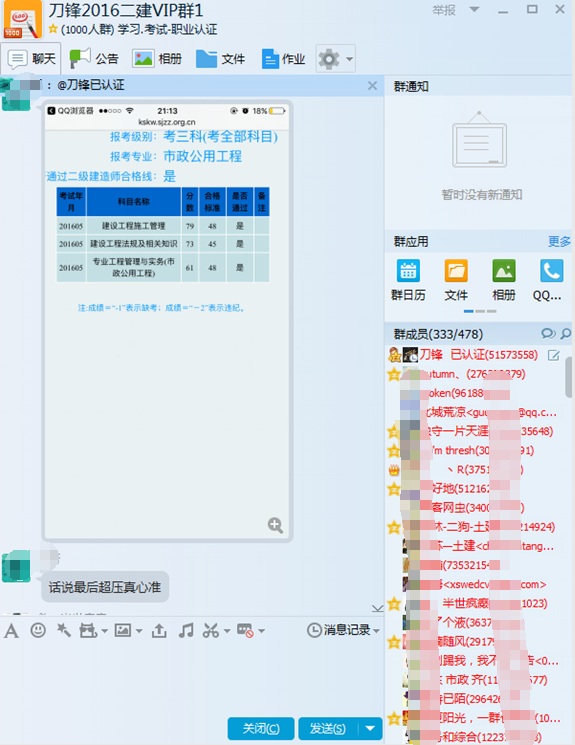Click the 发送(S) send button
The height and width of the screenshot is (745, 575).
330,728
